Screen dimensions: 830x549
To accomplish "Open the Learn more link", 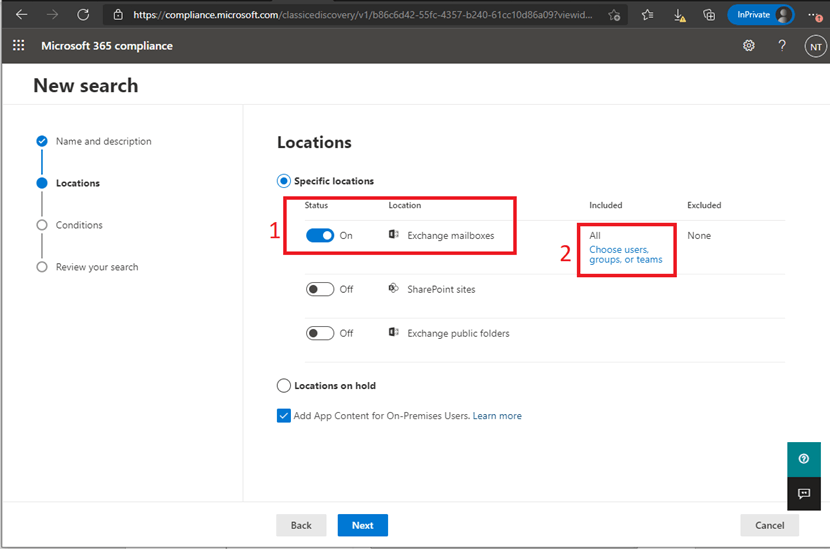I will coord(497,416).
